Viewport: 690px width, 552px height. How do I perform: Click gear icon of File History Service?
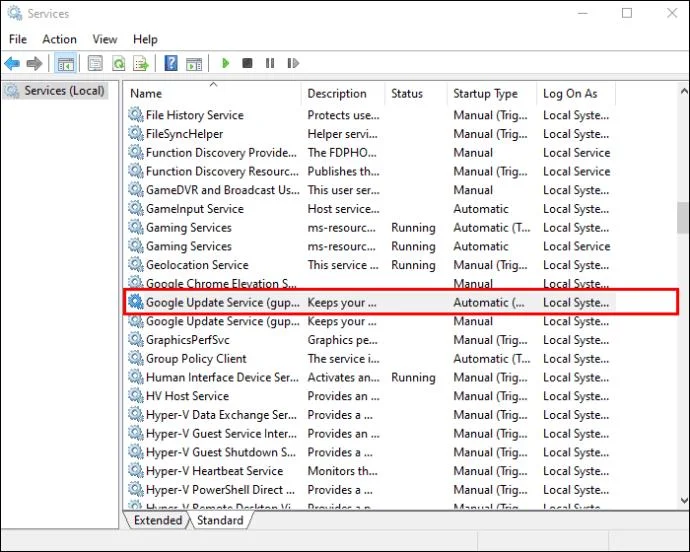(x=136, y=115)
